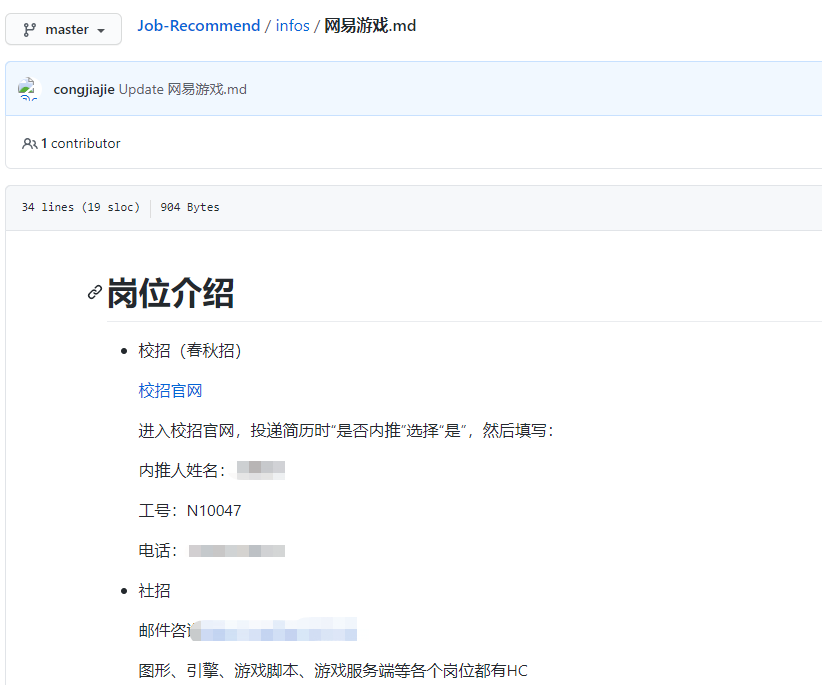Screen dimensions: 822x685
Task: Click the congjiajie avatar image
Action: 28,89
